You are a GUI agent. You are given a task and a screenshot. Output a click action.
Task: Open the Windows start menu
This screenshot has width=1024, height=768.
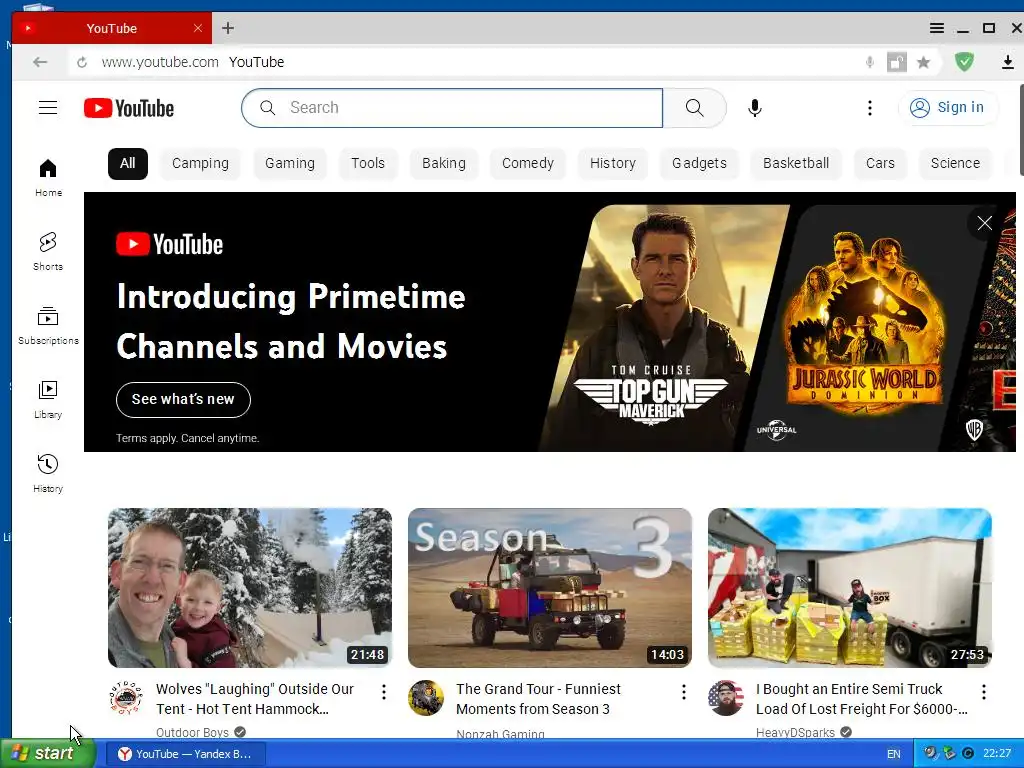tap(47, 754)
